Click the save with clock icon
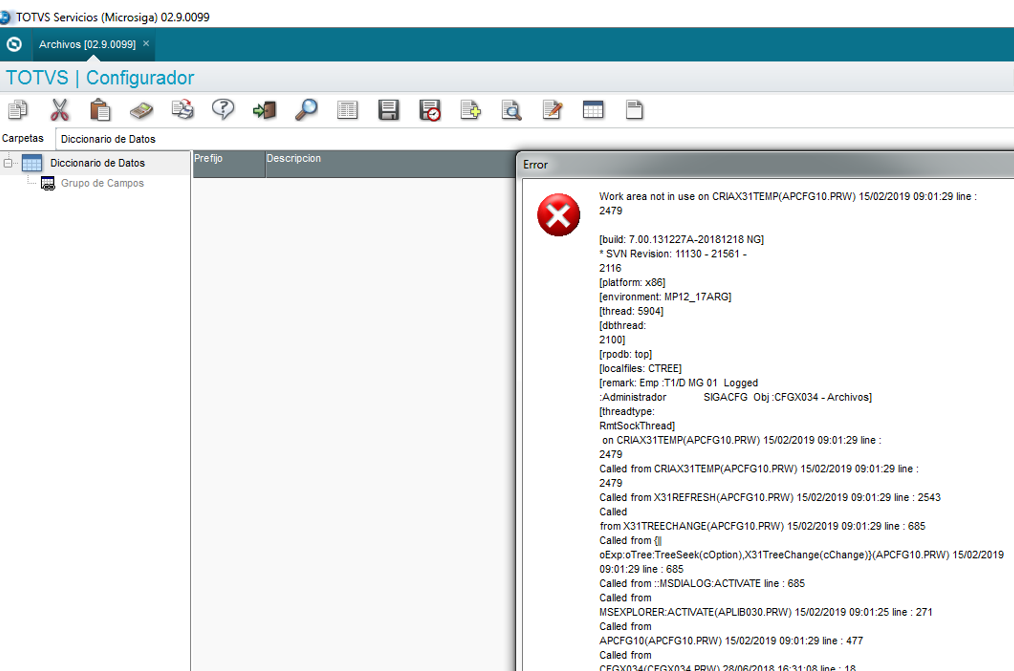 (430, 110)
